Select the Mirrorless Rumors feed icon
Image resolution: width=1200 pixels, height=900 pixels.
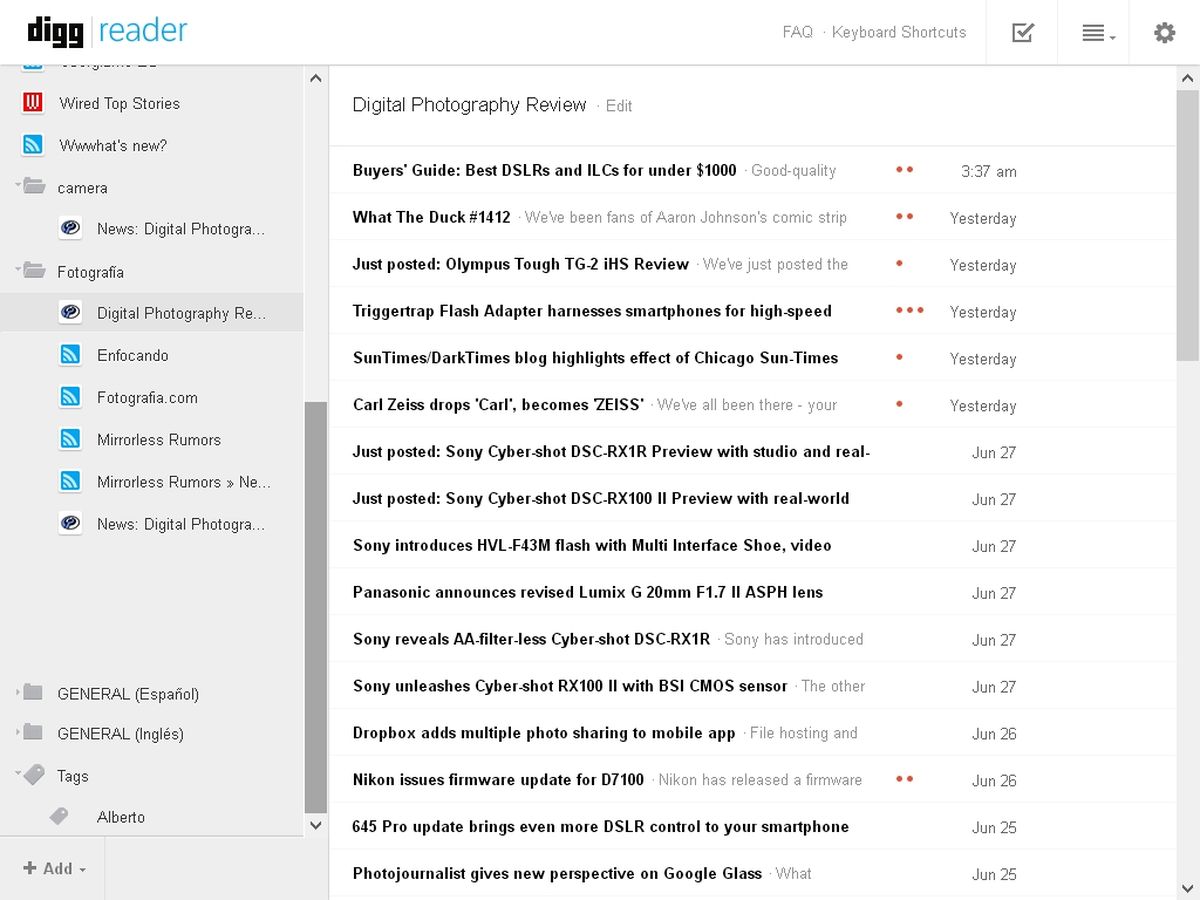pyautogui.click(x=70, y=439)
